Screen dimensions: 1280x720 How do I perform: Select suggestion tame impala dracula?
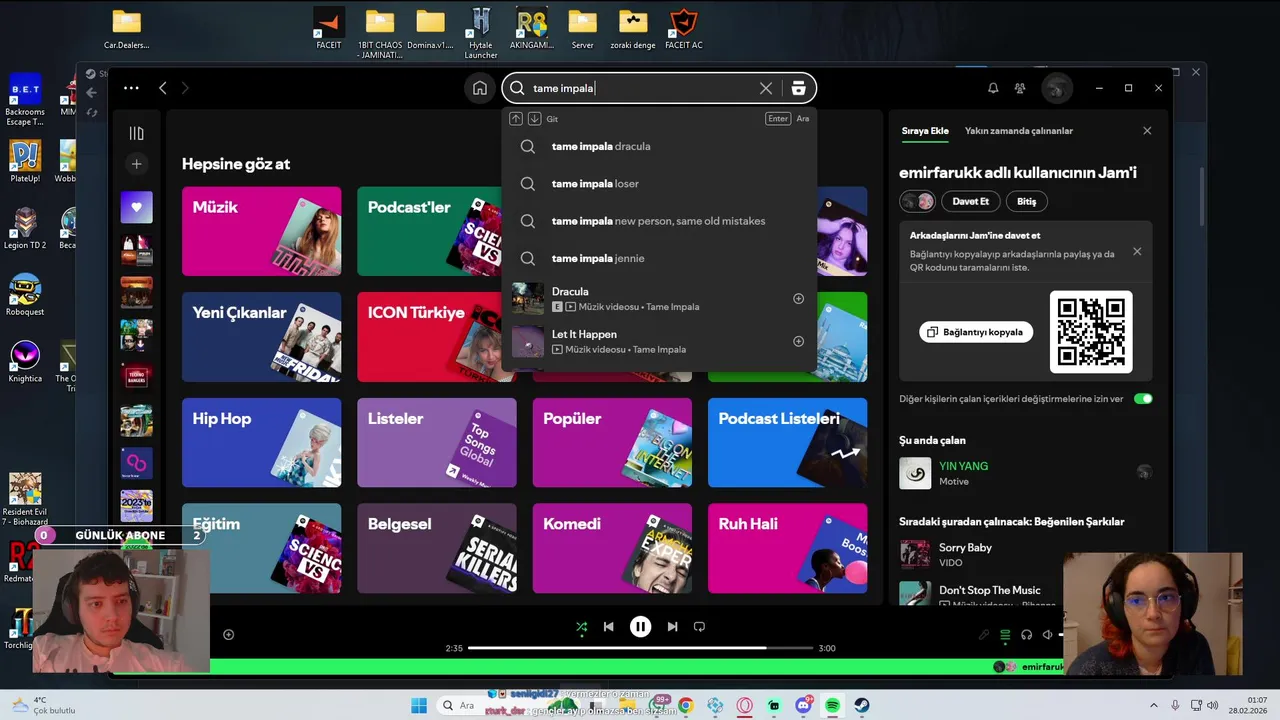pos(659,146)
